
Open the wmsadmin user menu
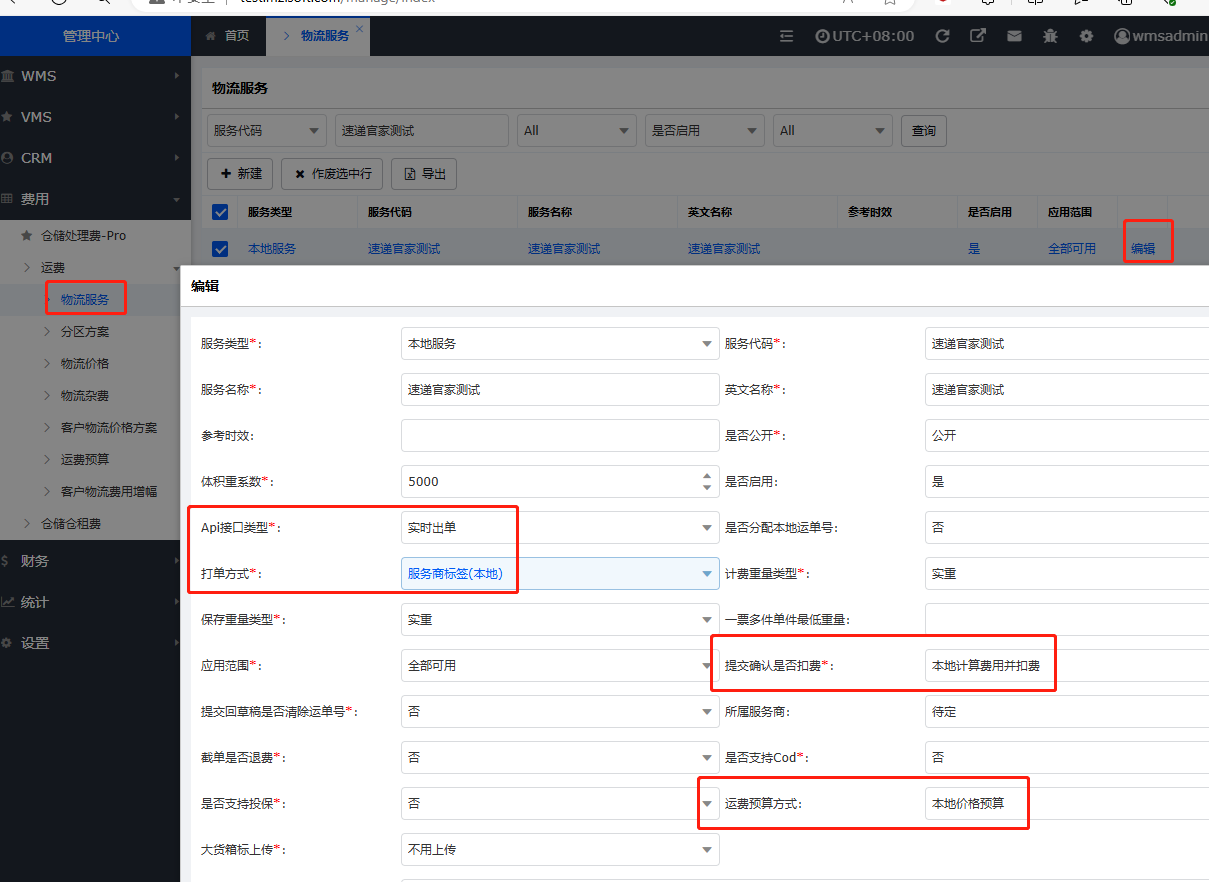(1161, 36)
